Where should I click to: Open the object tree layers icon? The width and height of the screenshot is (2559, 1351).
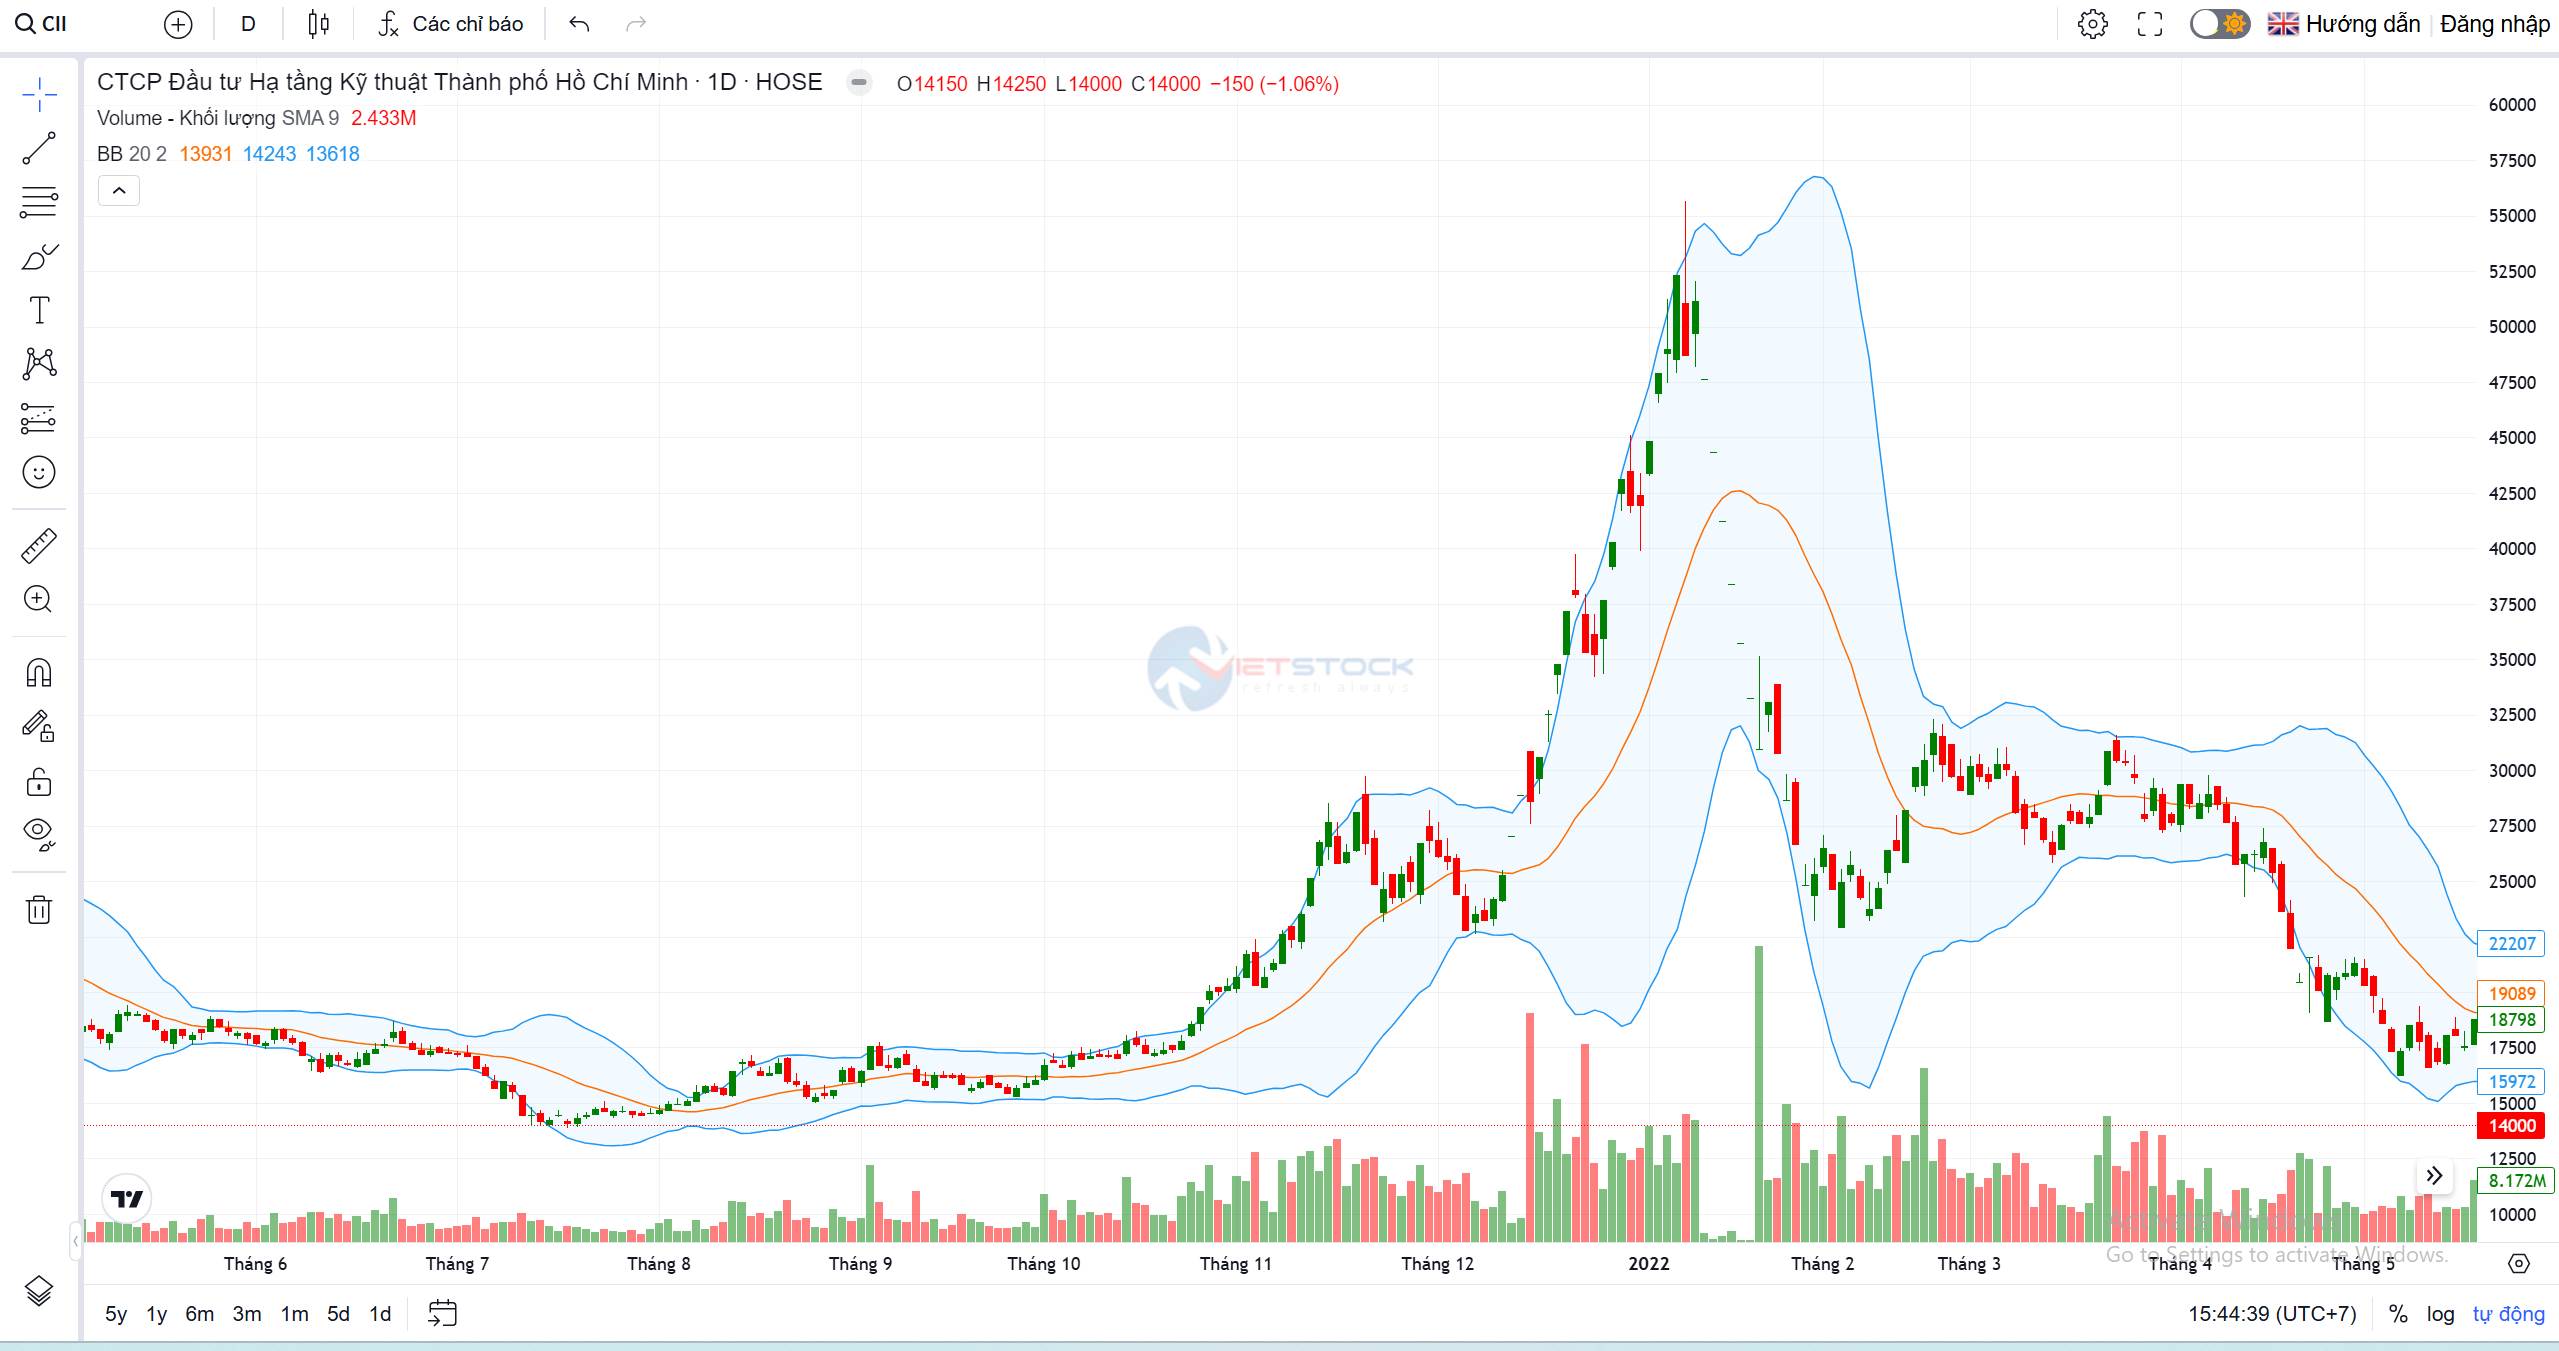(x=39, y=1291)
